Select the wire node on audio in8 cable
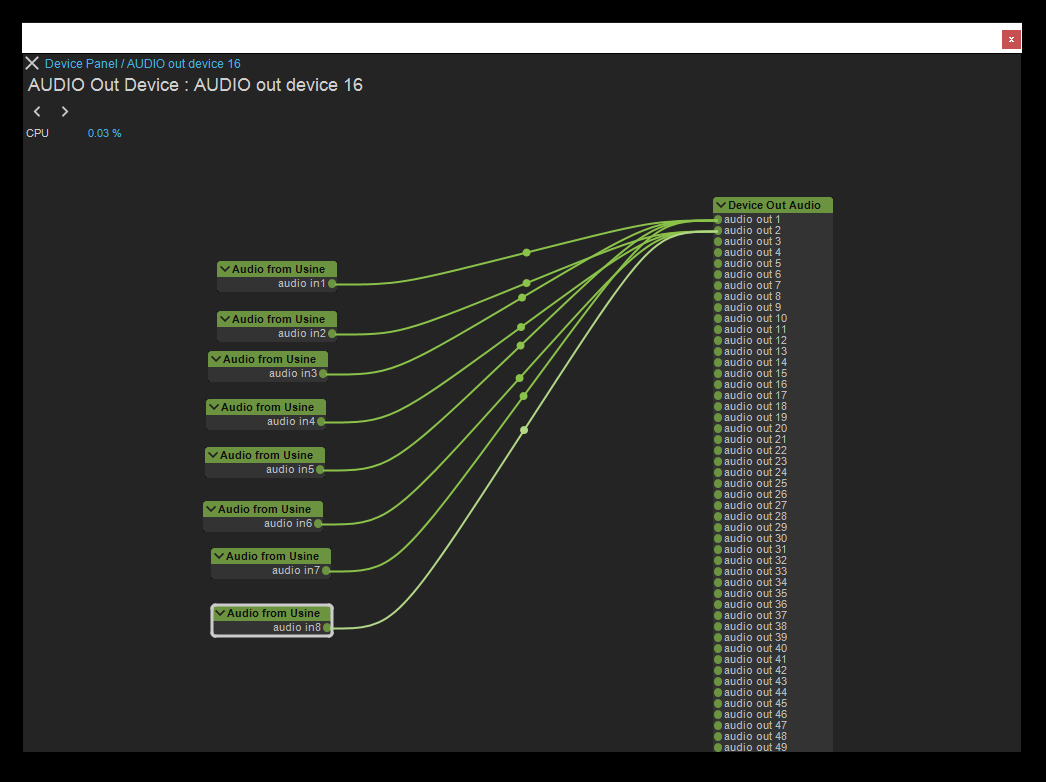1046x782 pixels. [x=524, y=430]
